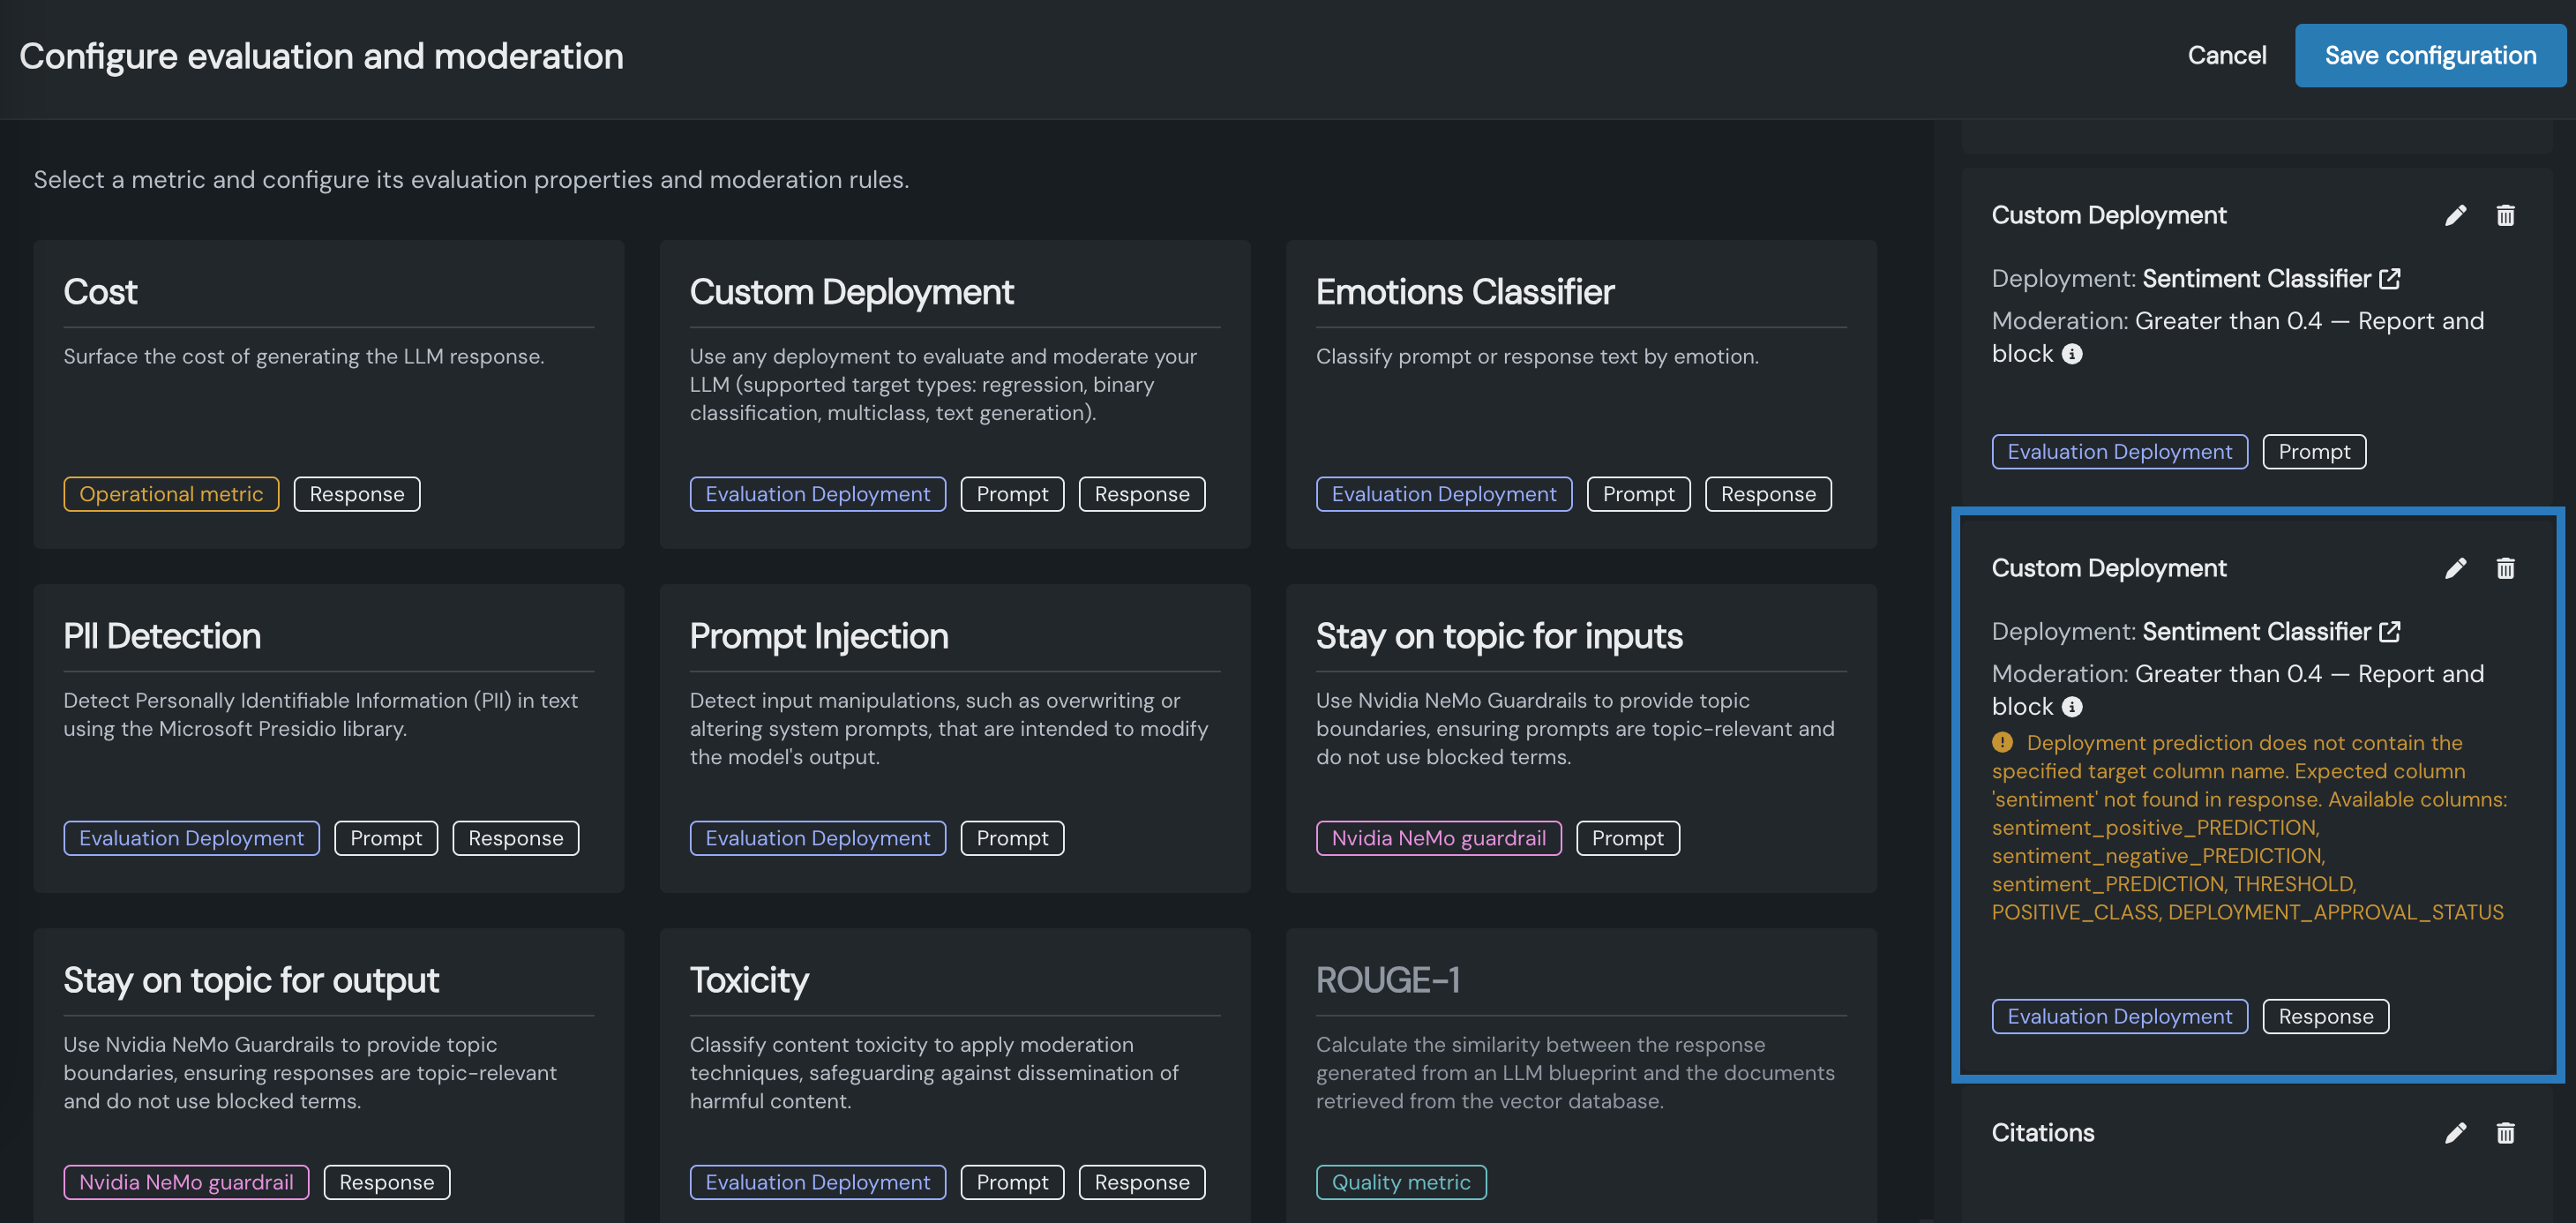
Task: Click the orange warning icon
Action: coord(2002,743)
